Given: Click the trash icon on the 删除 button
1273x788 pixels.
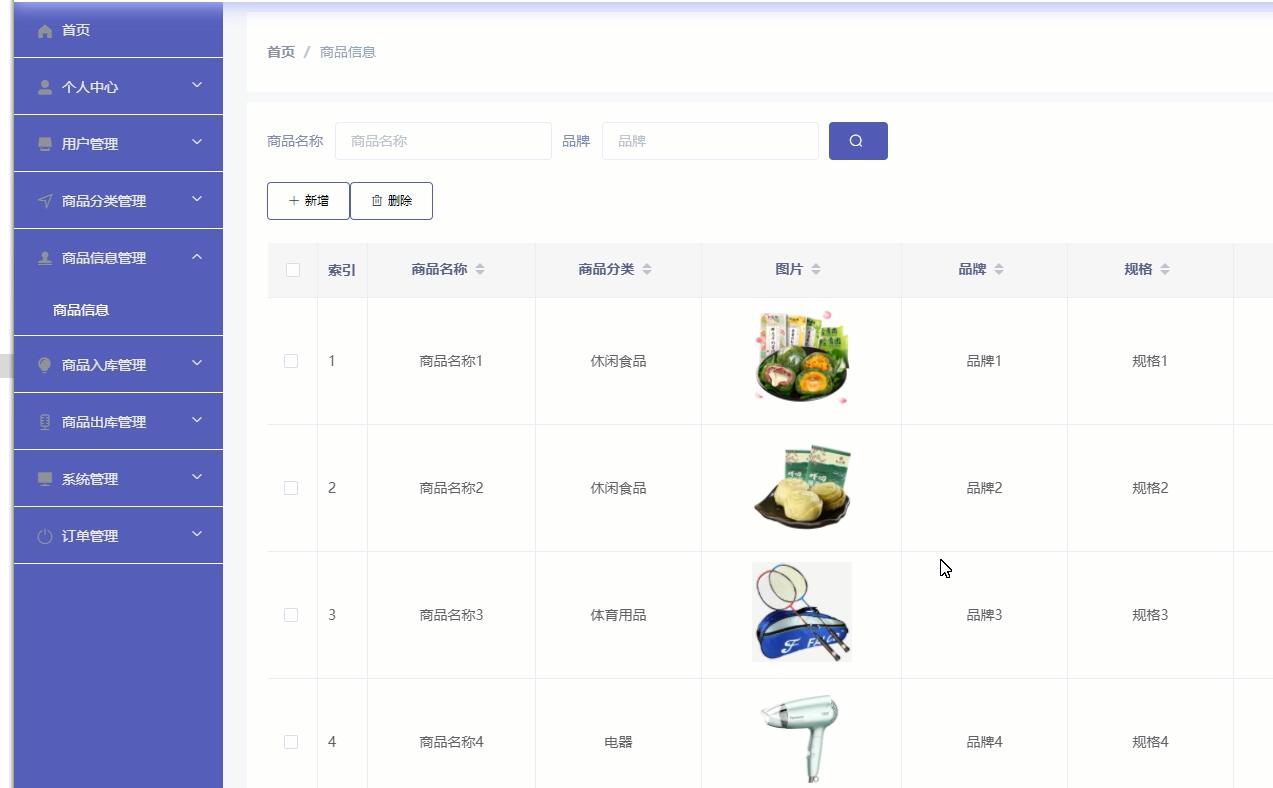Looking at the screenshot, I should 375,200.
